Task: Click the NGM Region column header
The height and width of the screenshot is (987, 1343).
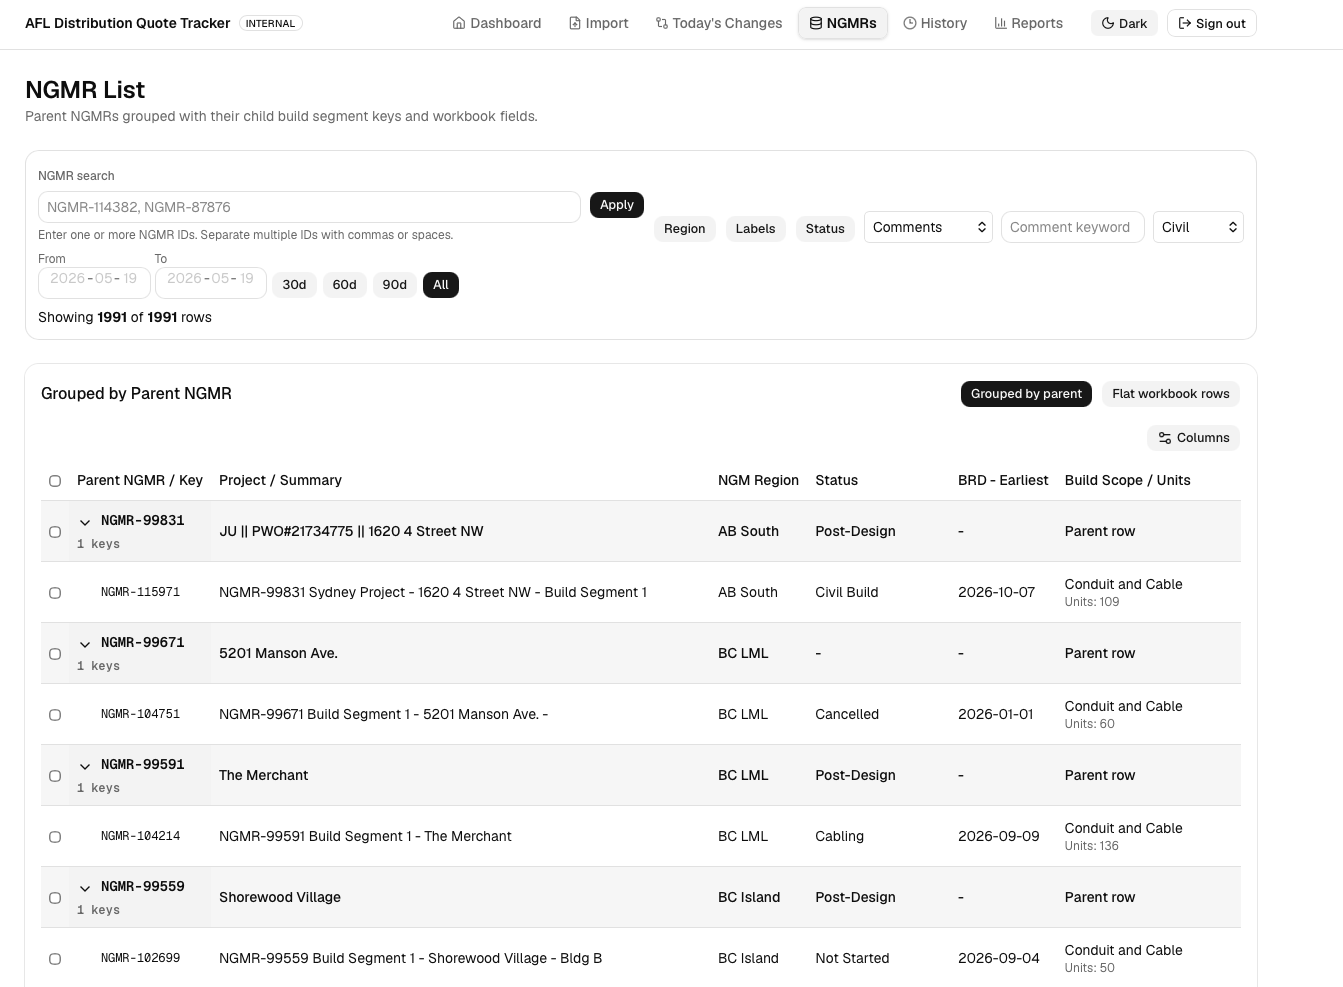Action: tap(758, 480)
